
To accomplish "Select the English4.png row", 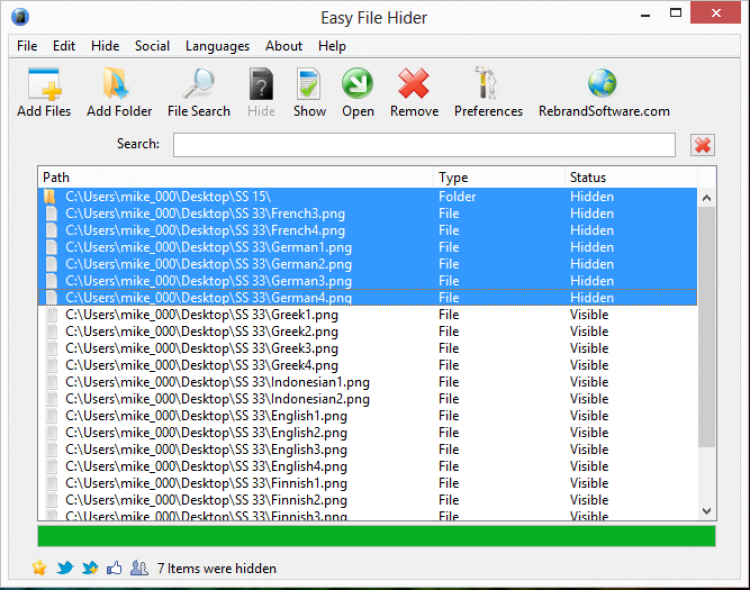I will (367, 466).
